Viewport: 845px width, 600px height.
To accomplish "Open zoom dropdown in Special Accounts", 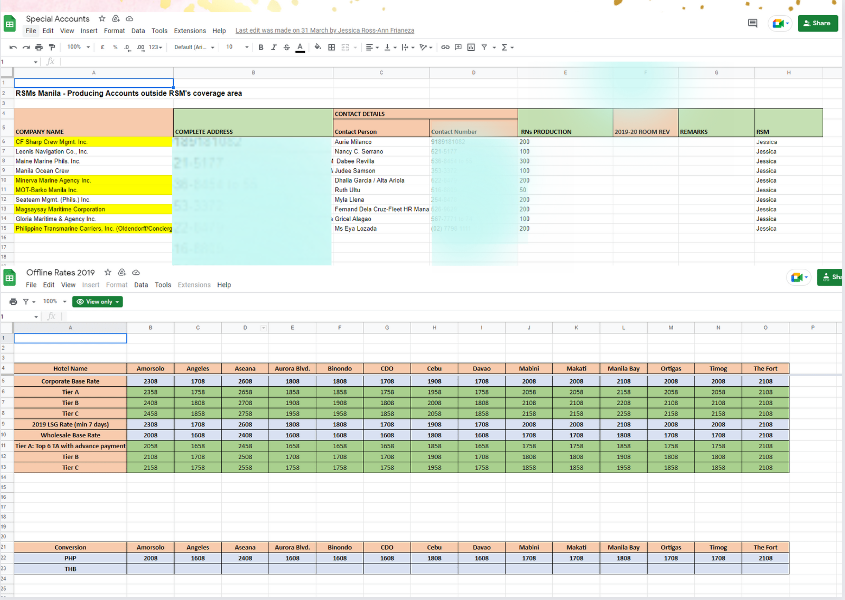I will click(78, 47).
